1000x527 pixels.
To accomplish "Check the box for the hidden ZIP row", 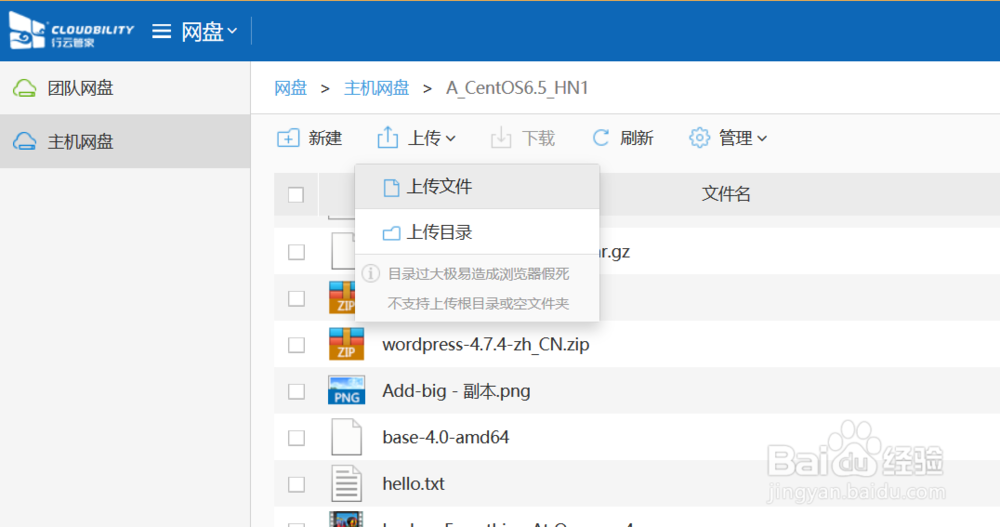I will point(296,298).
